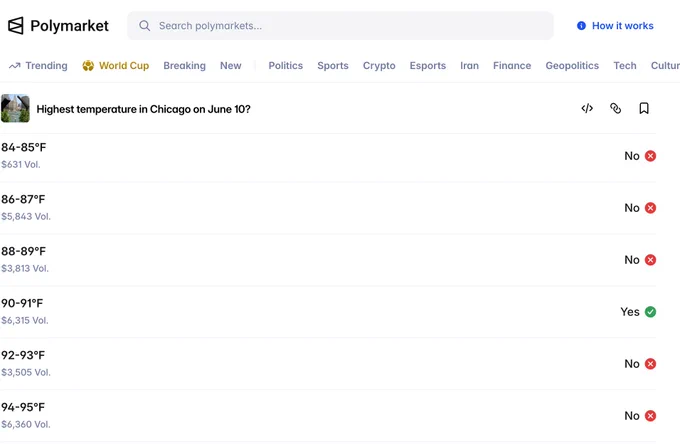This screenshot has height=445, width=680.
Task: Open the Trending tab
Action: (x=38, y=65)
